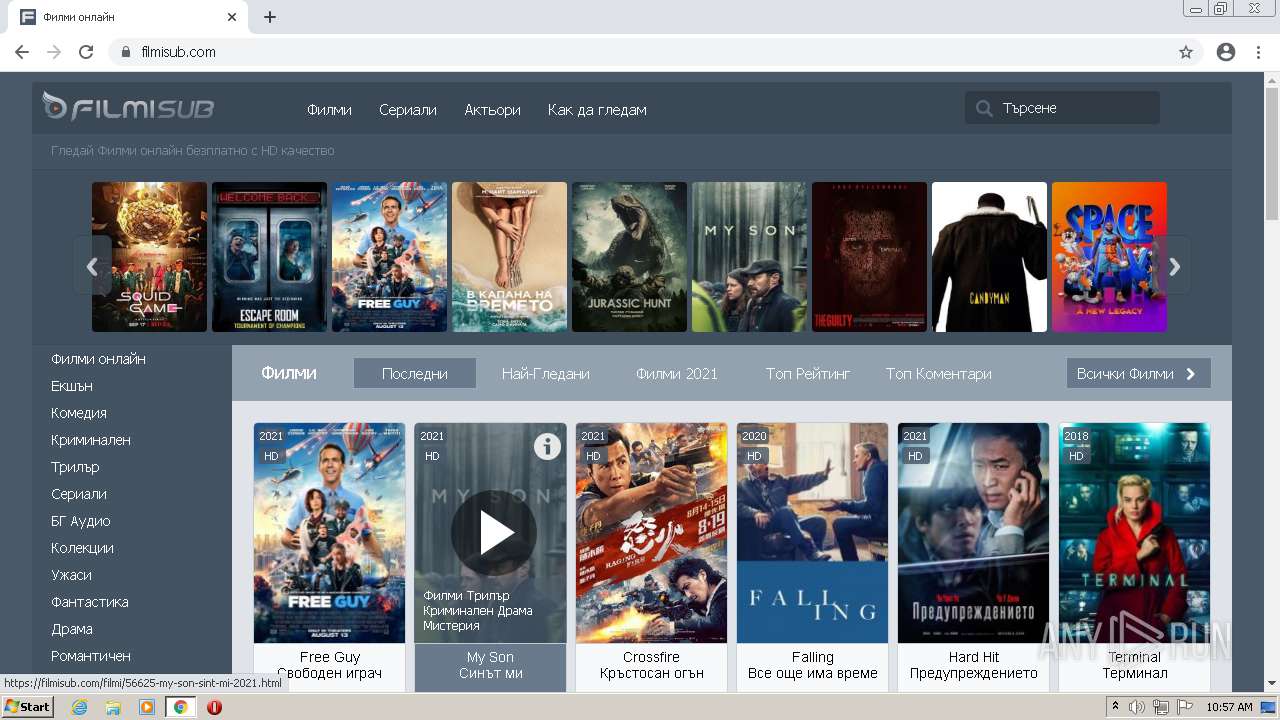Close the Филми онлайн tab

point(232,17)
